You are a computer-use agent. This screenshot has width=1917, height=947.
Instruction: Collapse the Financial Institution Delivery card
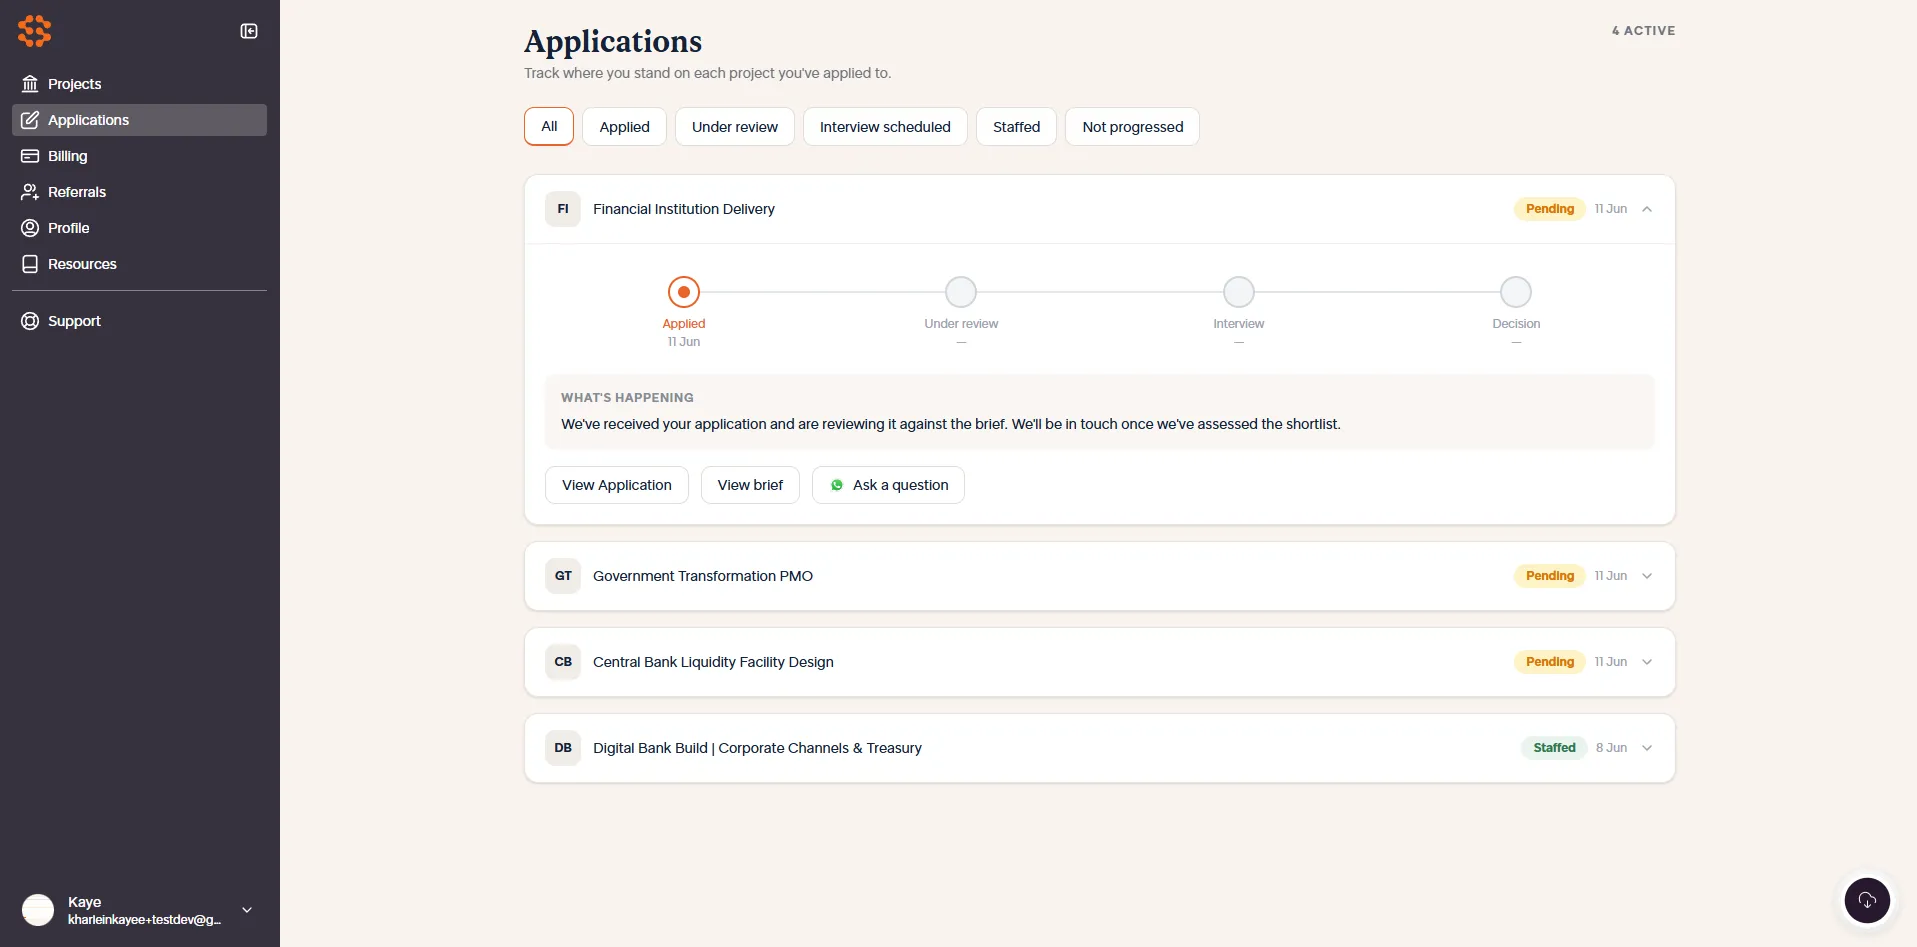click(x=1647, y=209)
